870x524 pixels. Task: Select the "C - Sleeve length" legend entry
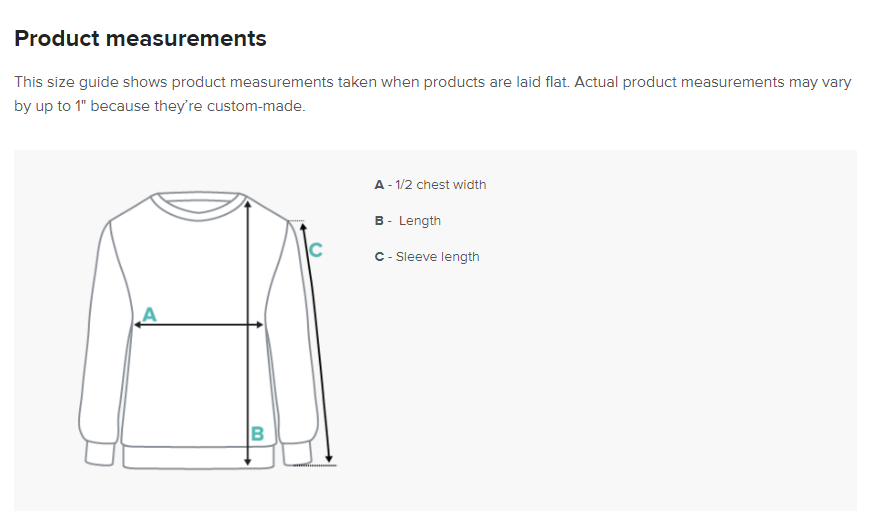pos(427,257)
